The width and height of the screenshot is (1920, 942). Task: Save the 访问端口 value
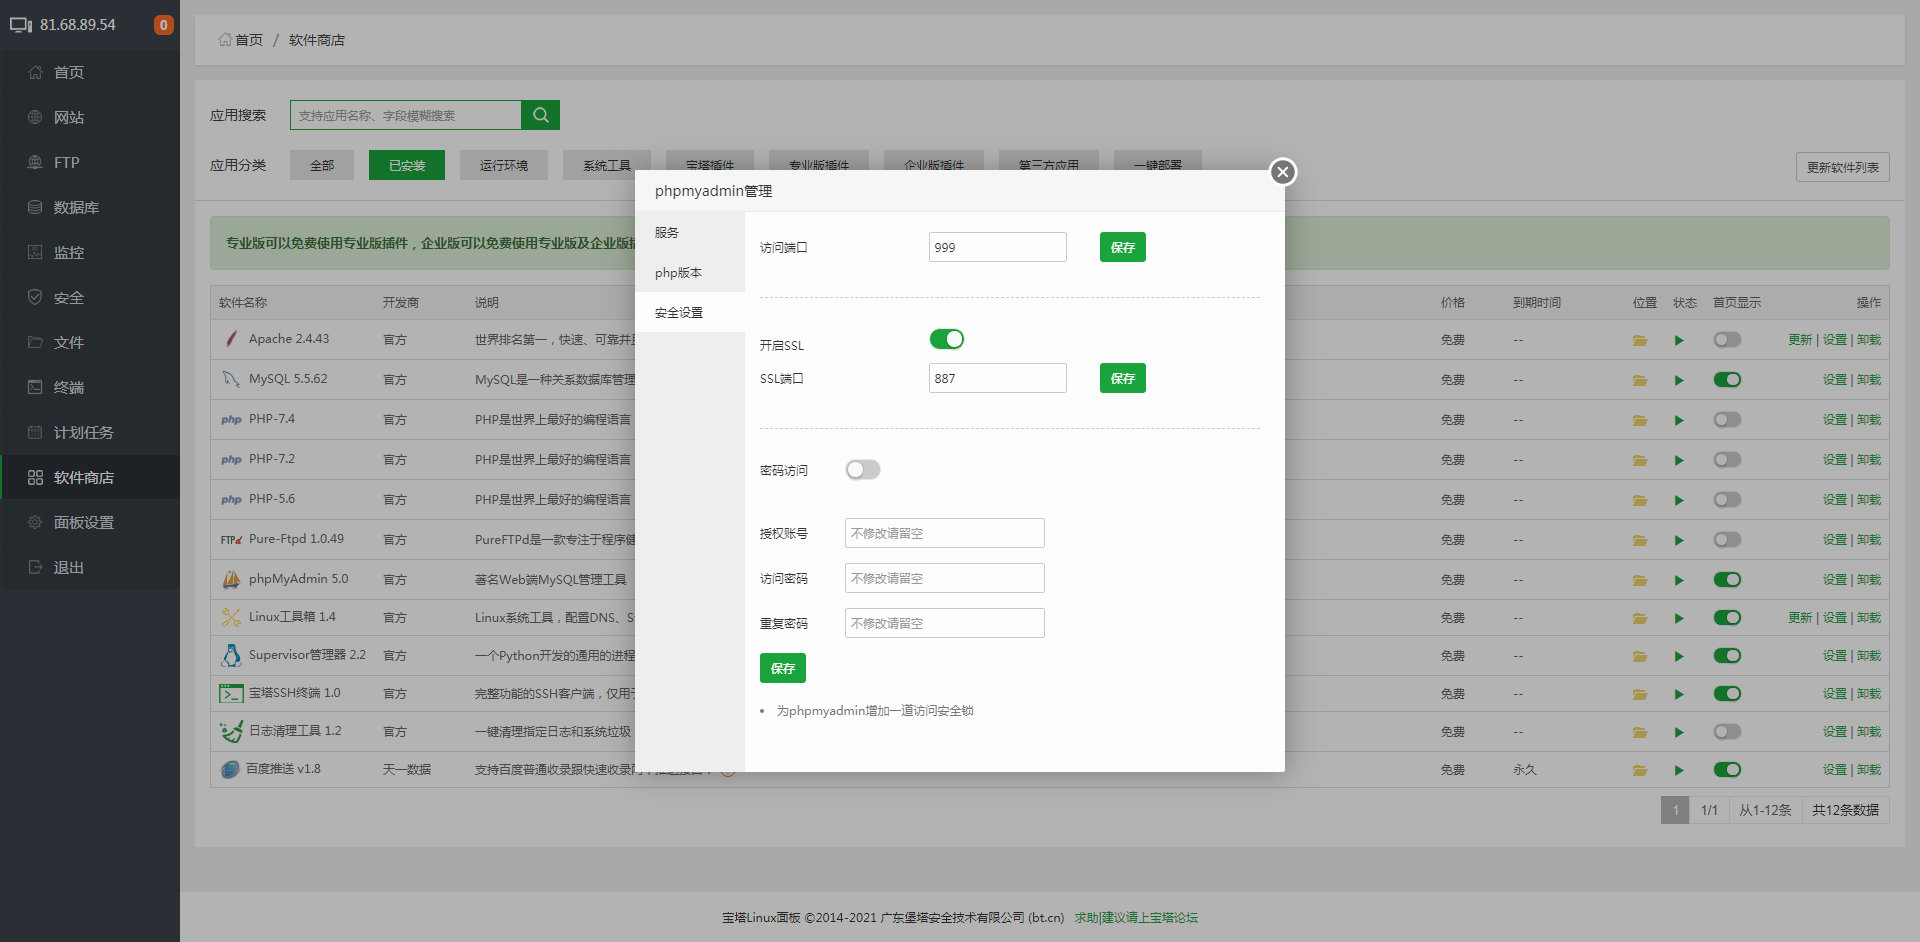1123,247
